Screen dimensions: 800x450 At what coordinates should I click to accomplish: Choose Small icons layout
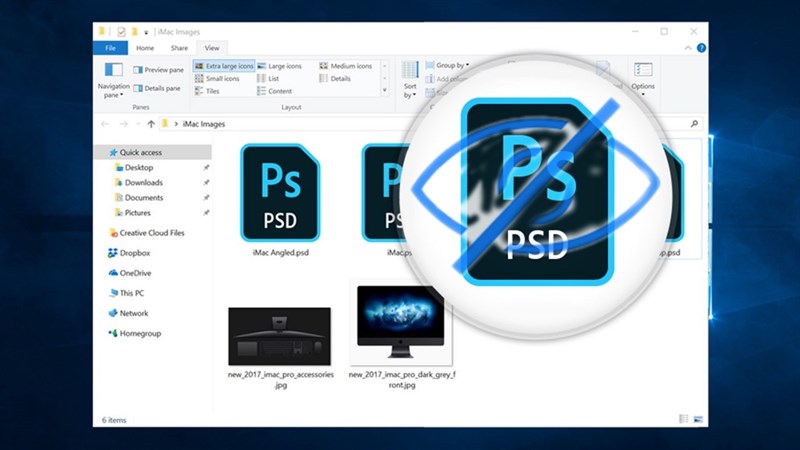pos(217,79)
